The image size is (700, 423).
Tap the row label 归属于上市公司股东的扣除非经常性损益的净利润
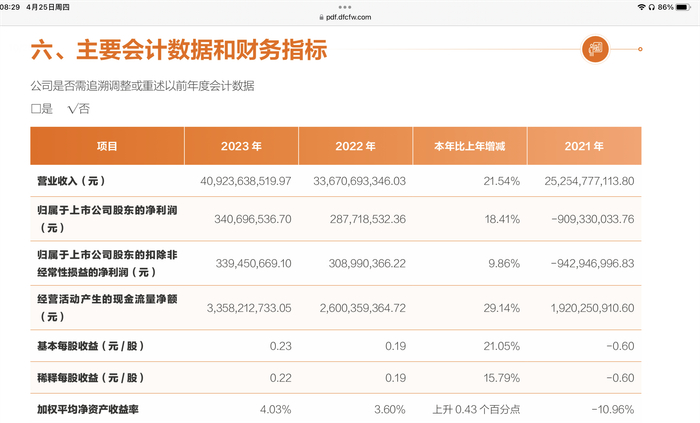[x=107, y=263]
